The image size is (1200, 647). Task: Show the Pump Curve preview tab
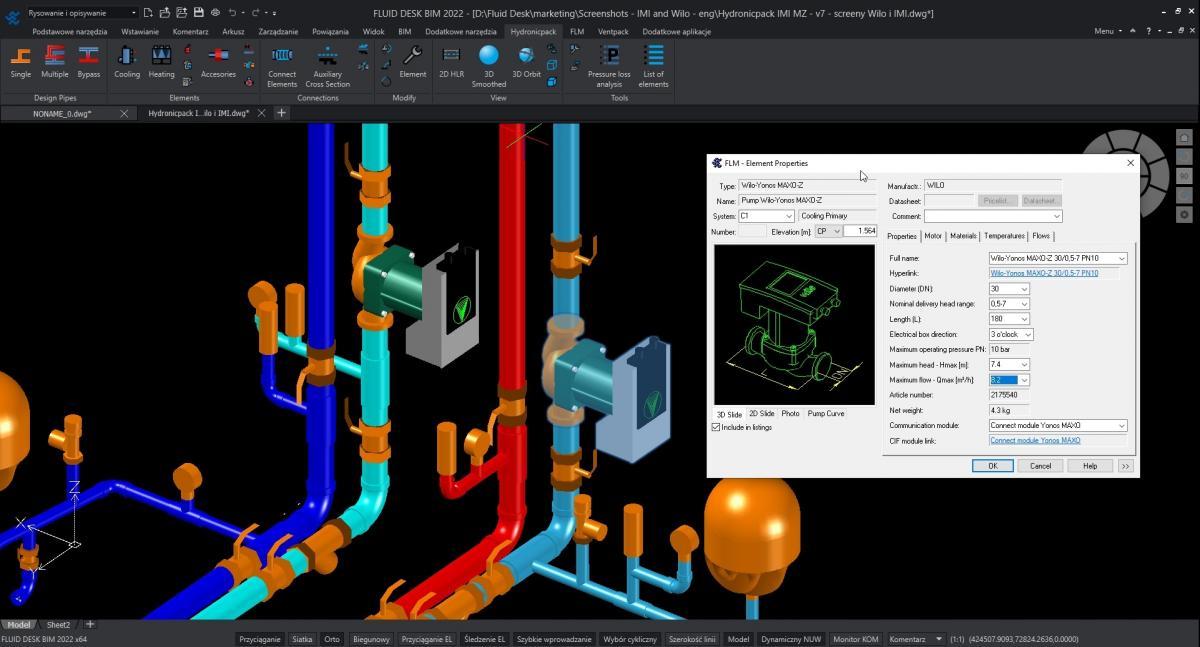coord(825,413)
